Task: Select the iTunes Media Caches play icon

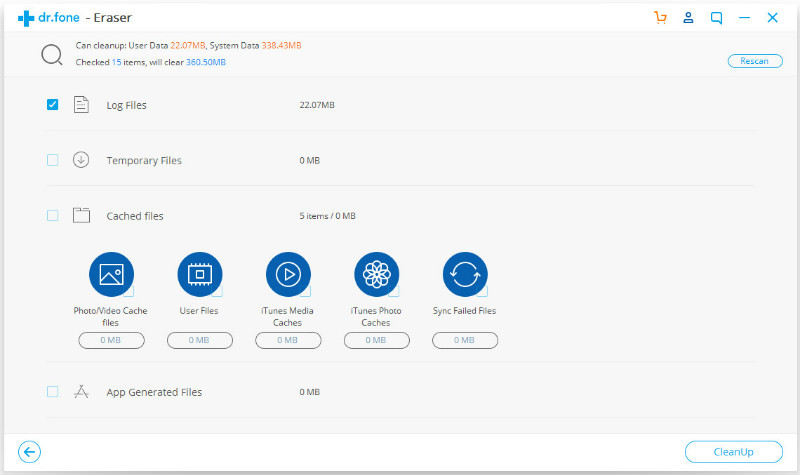Action: pyautogui.click(x=288, y=274)
